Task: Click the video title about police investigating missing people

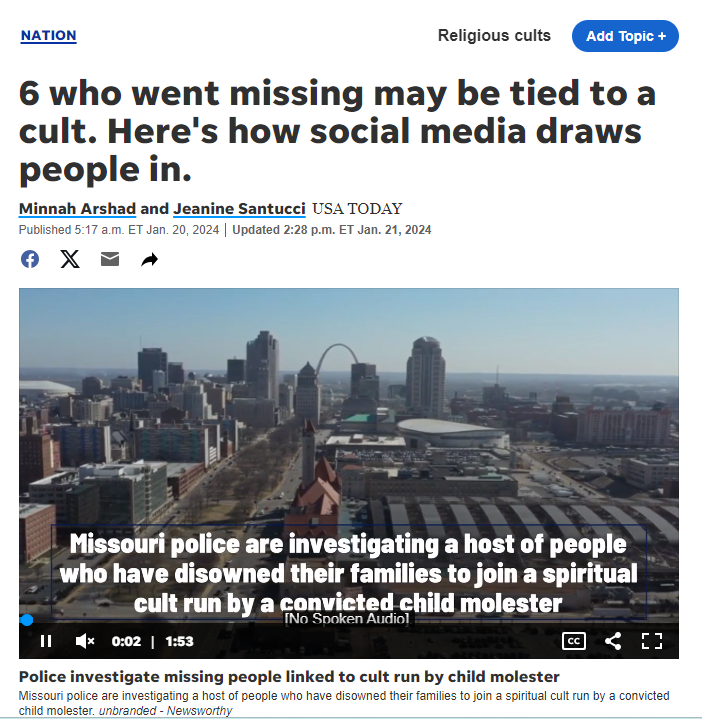Action: coord(289,677)
